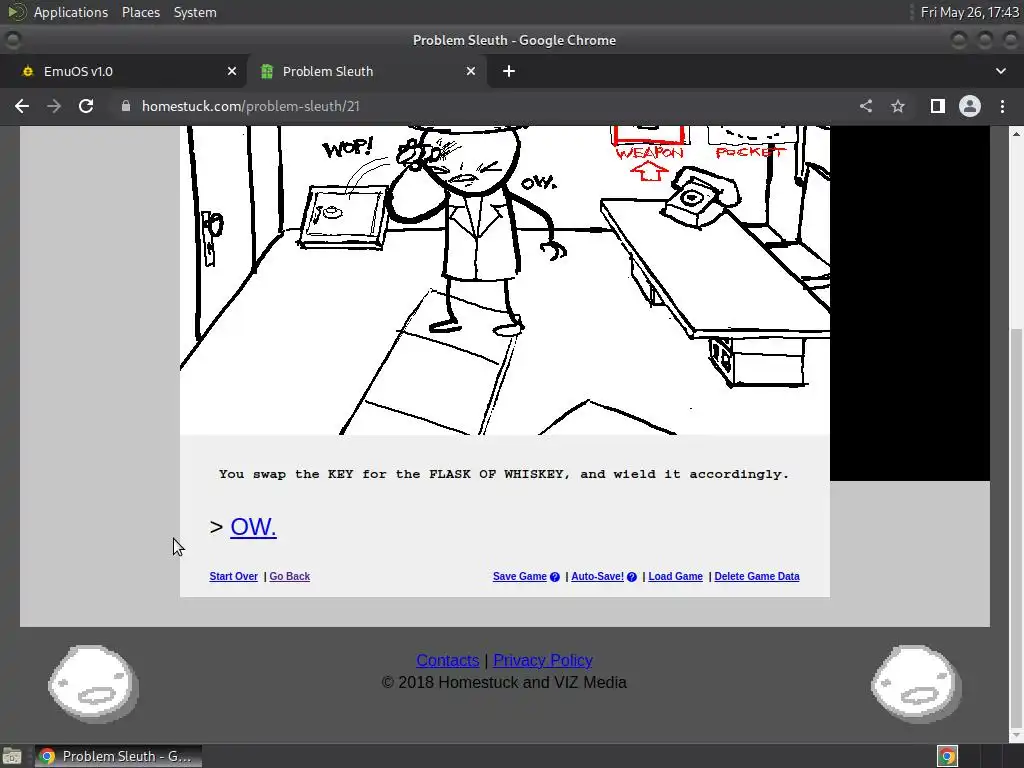The height and width of the screenshot is (768, 1024).
Task: Click the Auto-Save! link
Action: [597, 576]
